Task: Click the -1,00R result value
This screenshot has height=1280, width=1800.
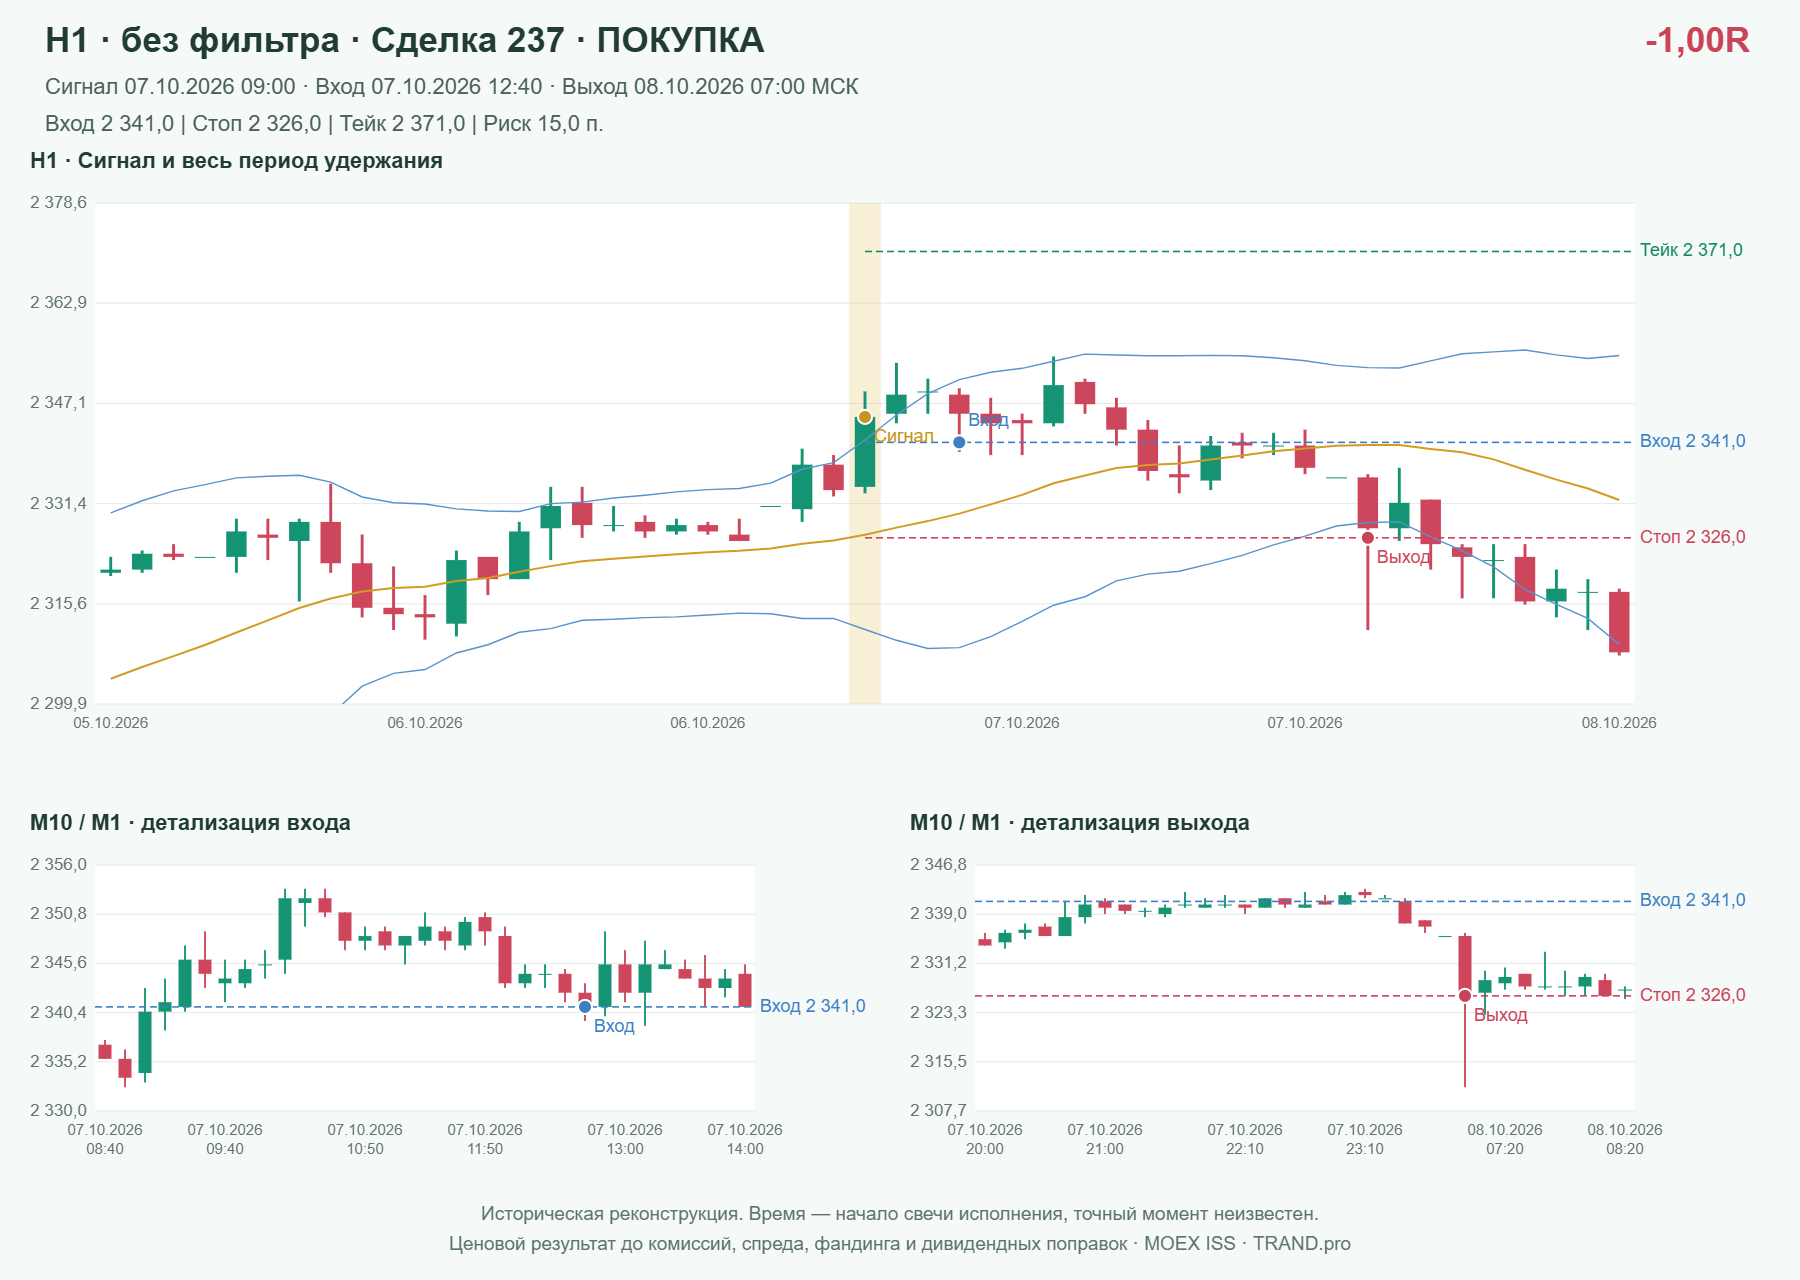Action: coord(1697,40)
